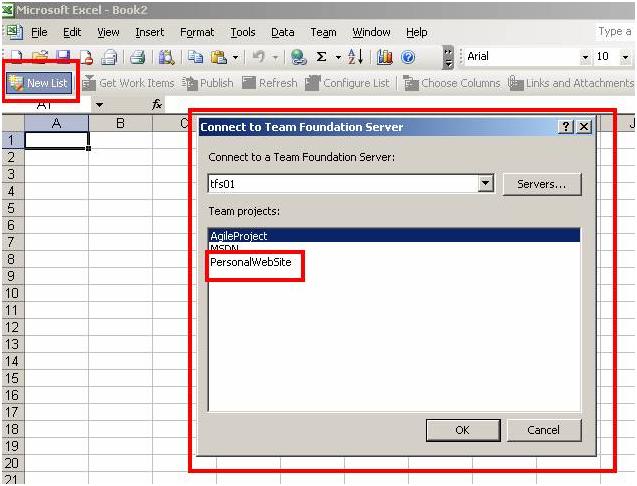Click the AutoSum sigma icon
This screenshot has height=486, width=637.
[x=322, y=57]
